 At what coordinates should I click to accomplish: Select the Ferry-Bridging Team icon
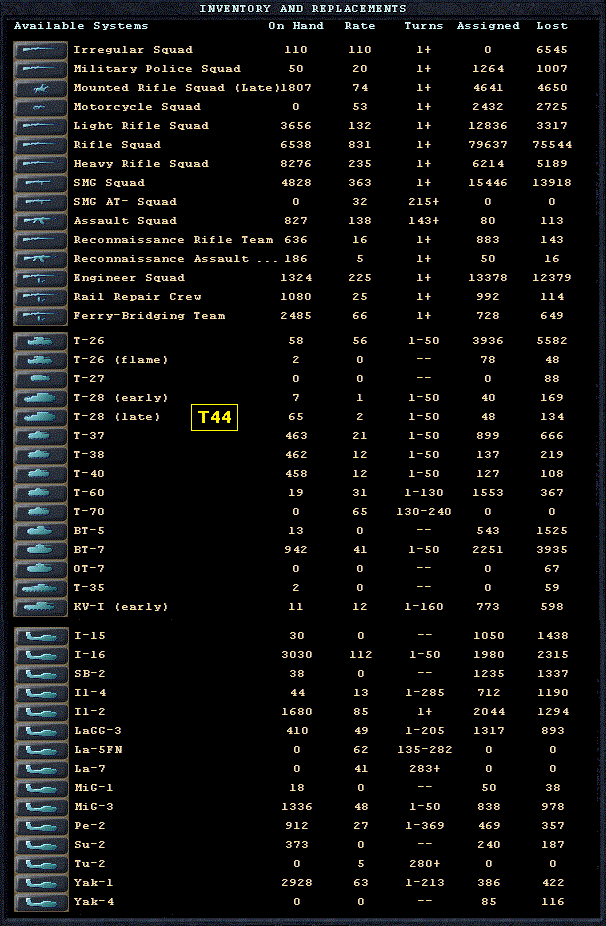[40, 316]
